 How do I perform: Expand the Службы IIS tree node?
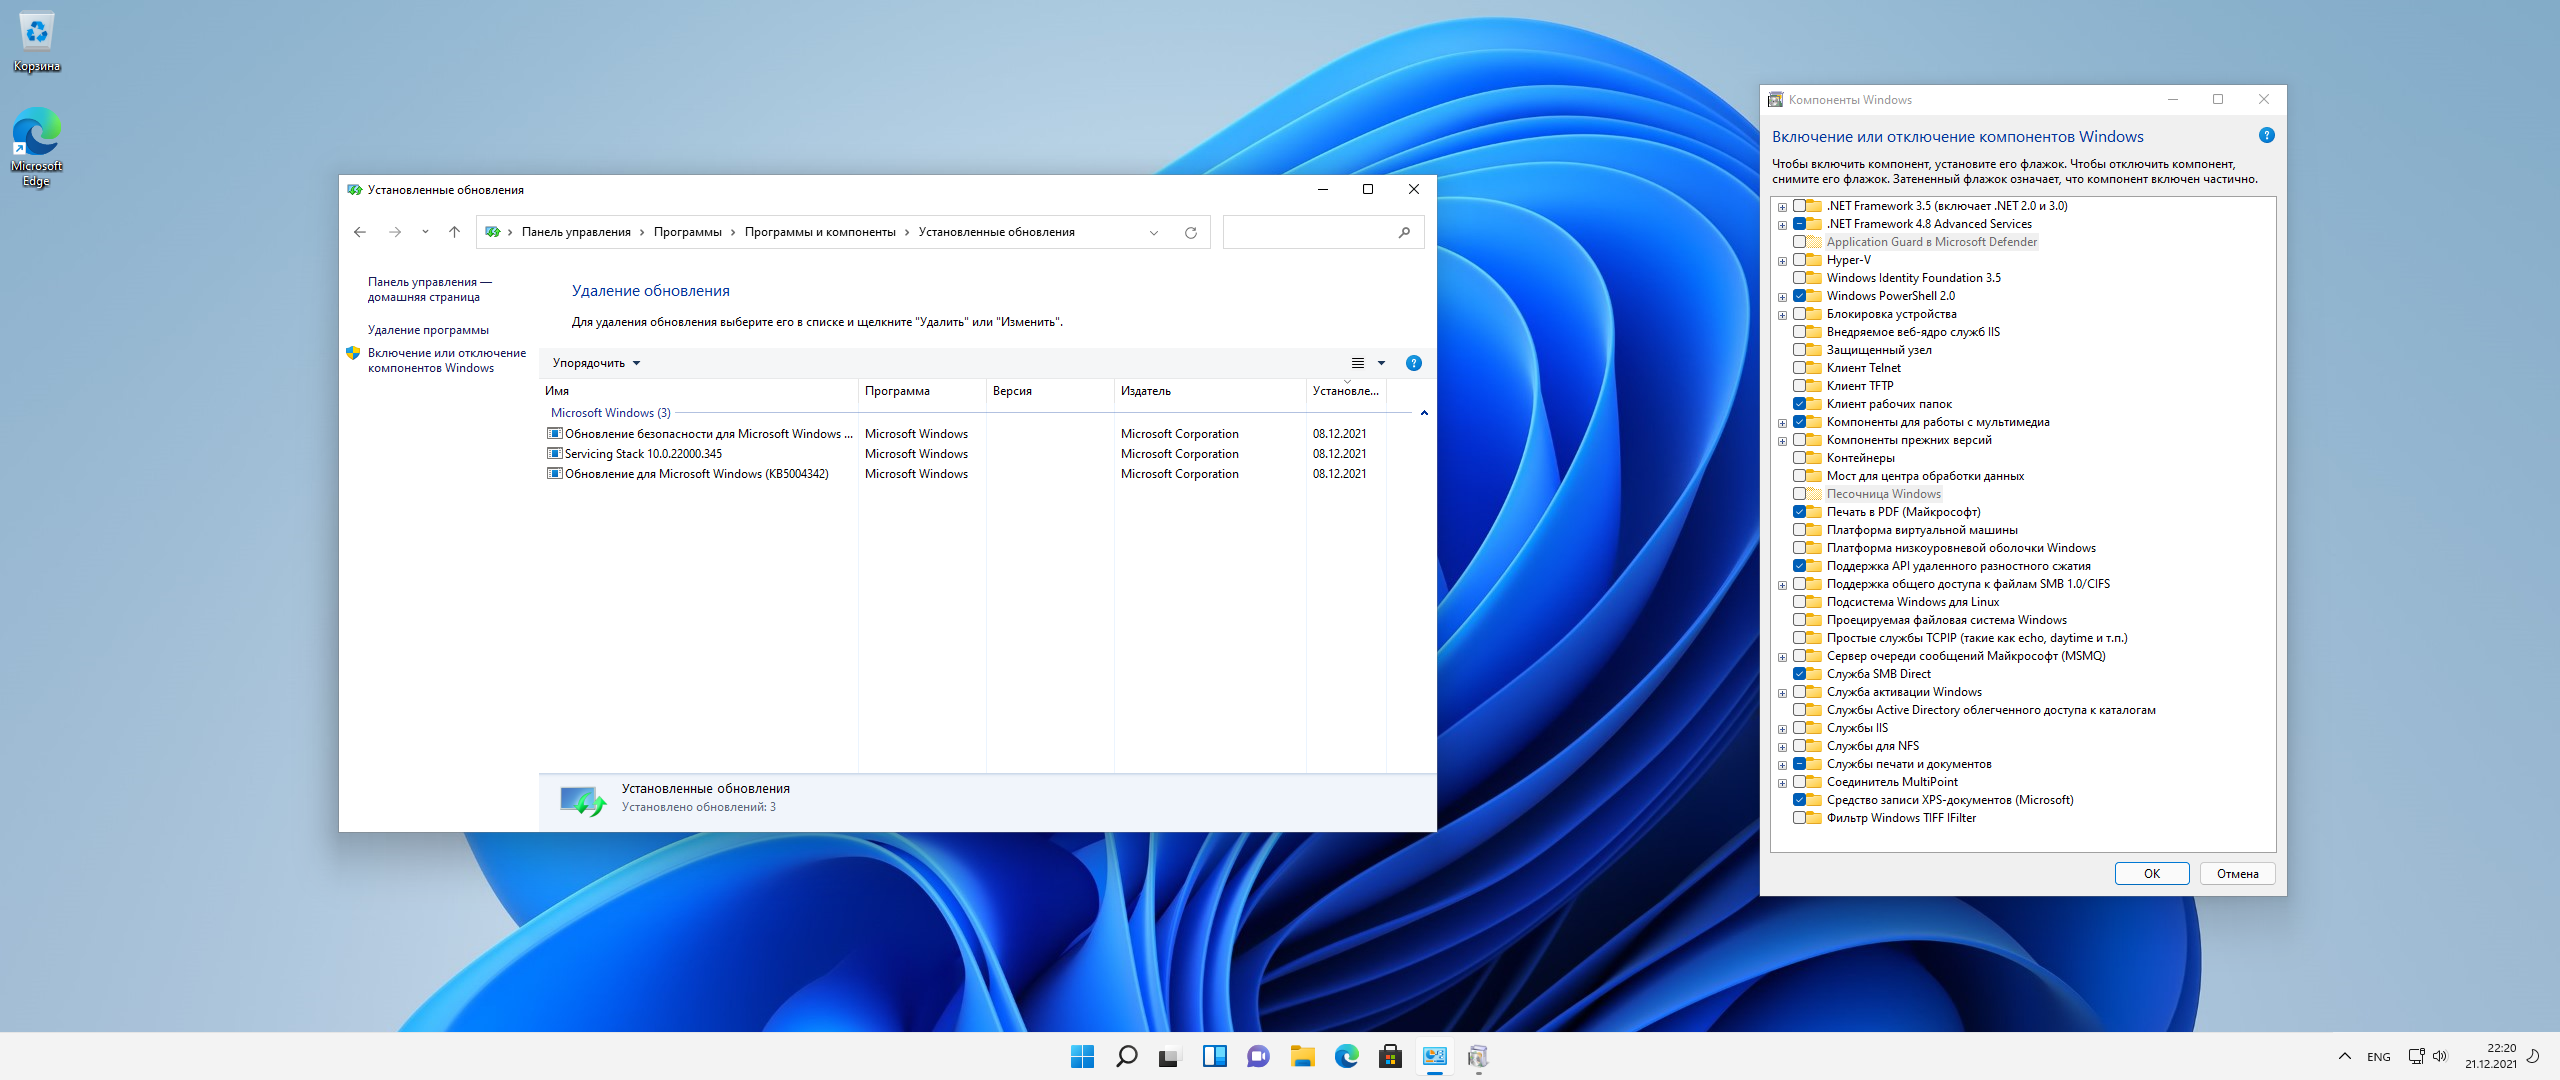pos(1782,729)
